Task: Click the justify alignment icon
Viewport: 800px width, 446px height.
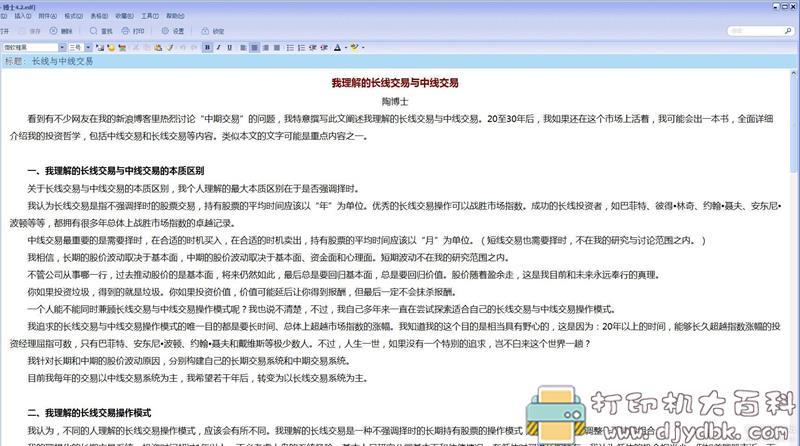Action: [277, 47]
